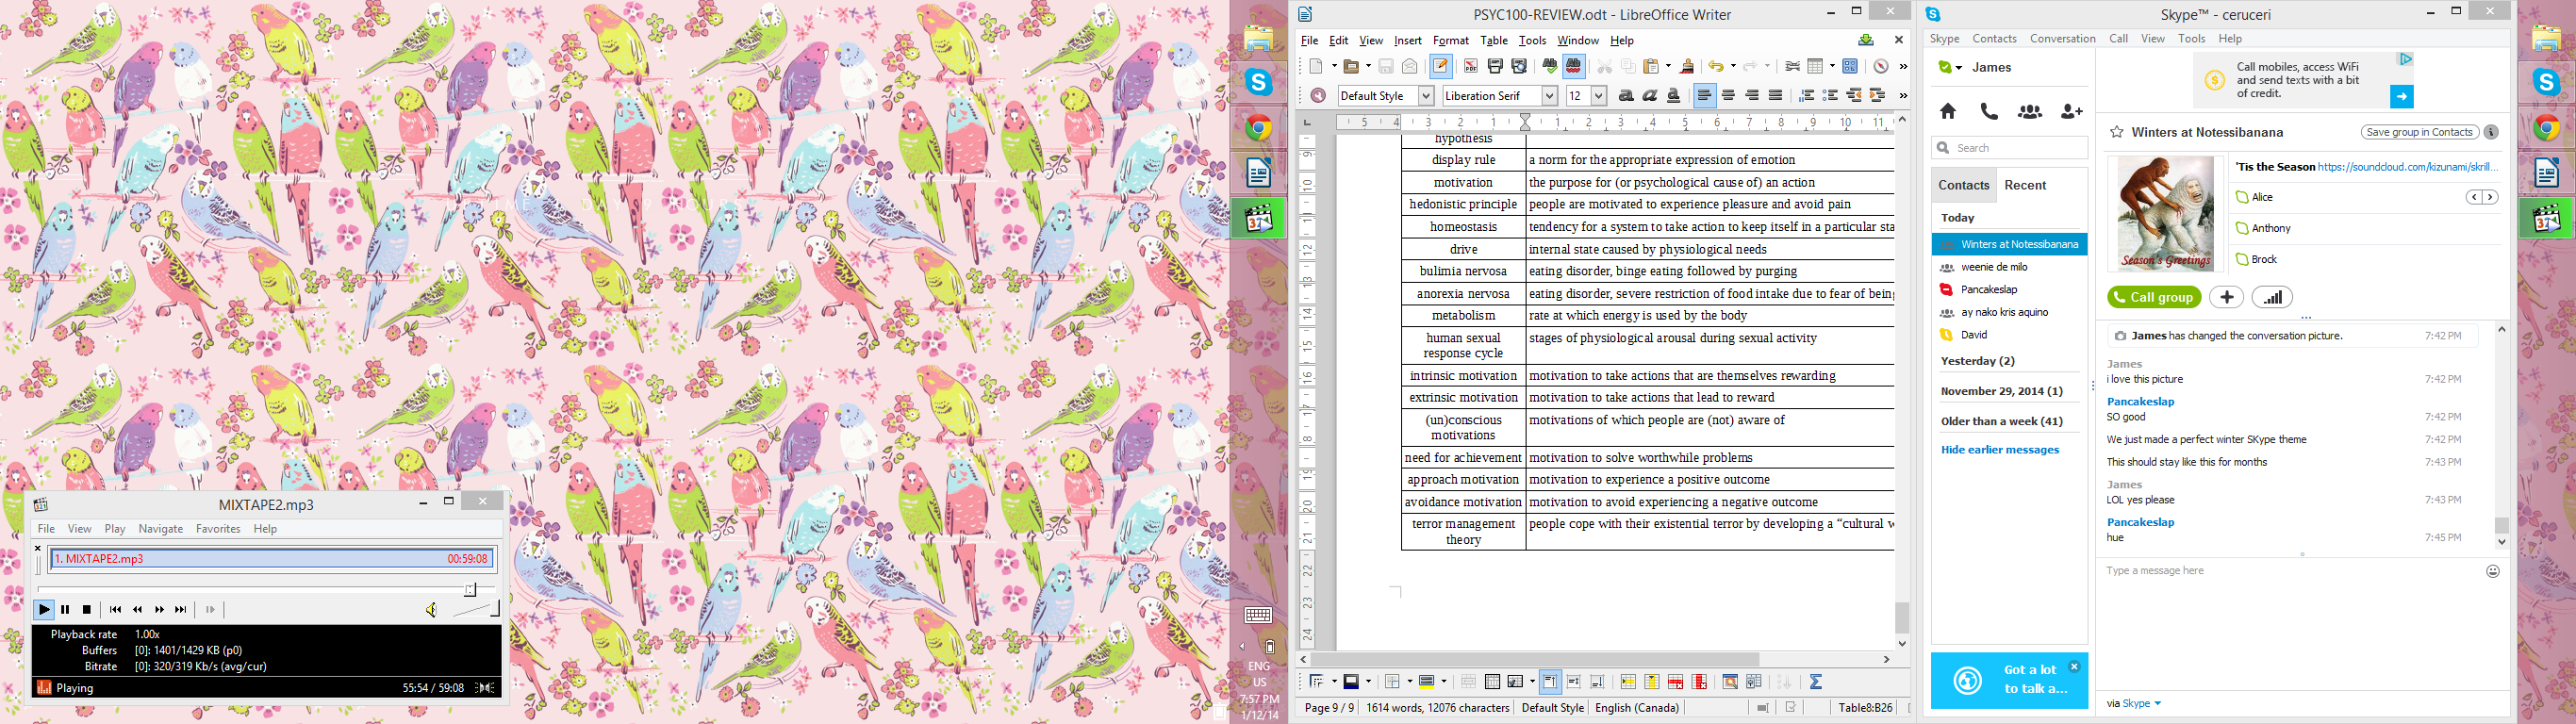Expand the font size 12 dropdown

tap(1598, 96)
